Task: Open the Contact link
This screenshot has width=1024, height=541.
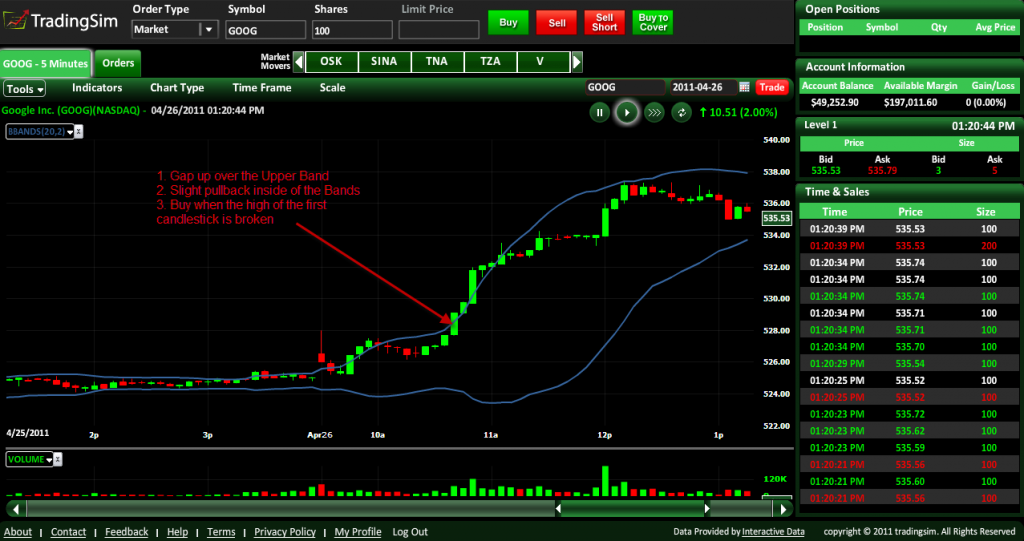Action: click(68, 532)
